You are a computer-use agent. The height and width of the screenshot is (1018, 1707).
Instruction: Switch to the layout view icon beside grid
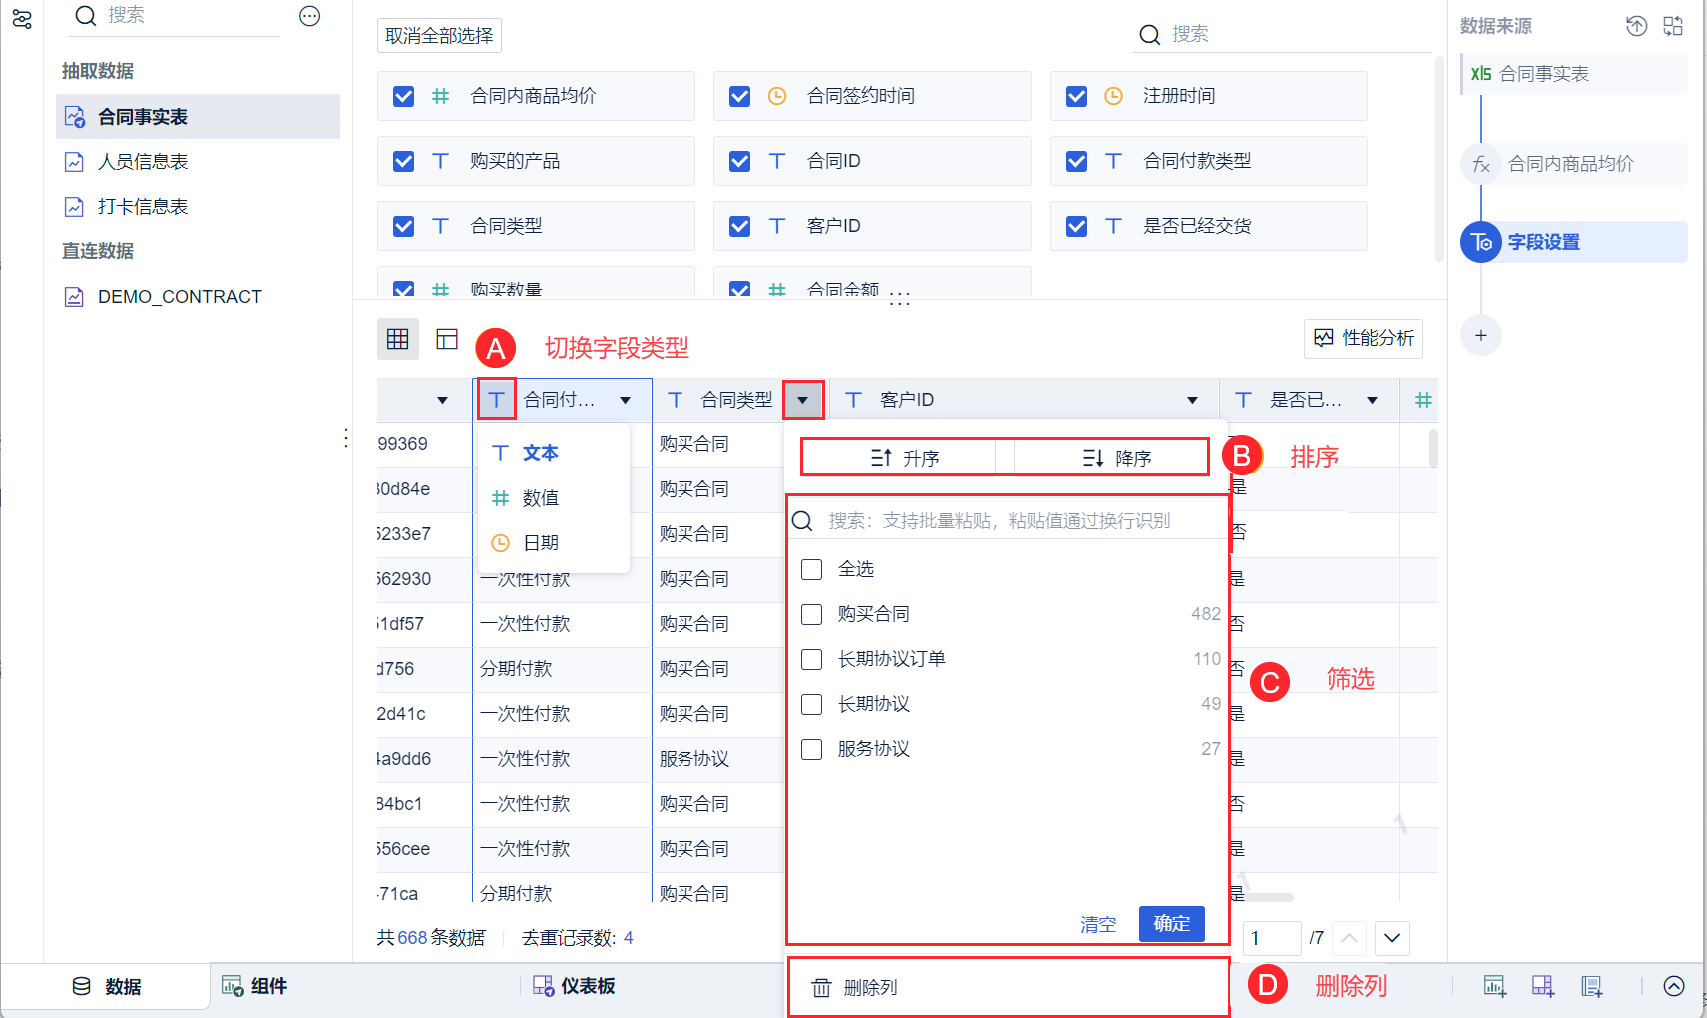tap(447, 339)
